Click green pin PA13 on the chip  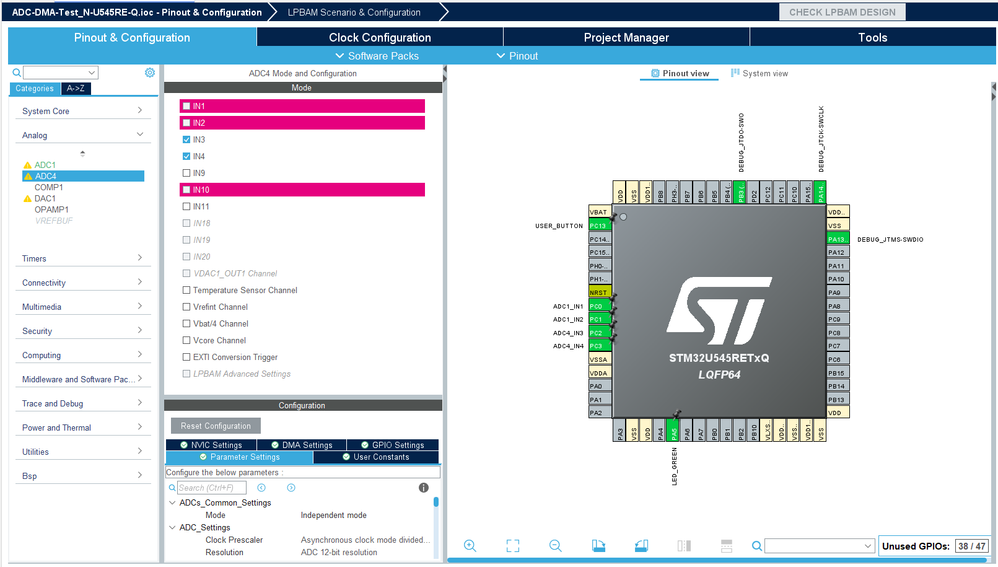pyautogui.click(x=838, y=239)
